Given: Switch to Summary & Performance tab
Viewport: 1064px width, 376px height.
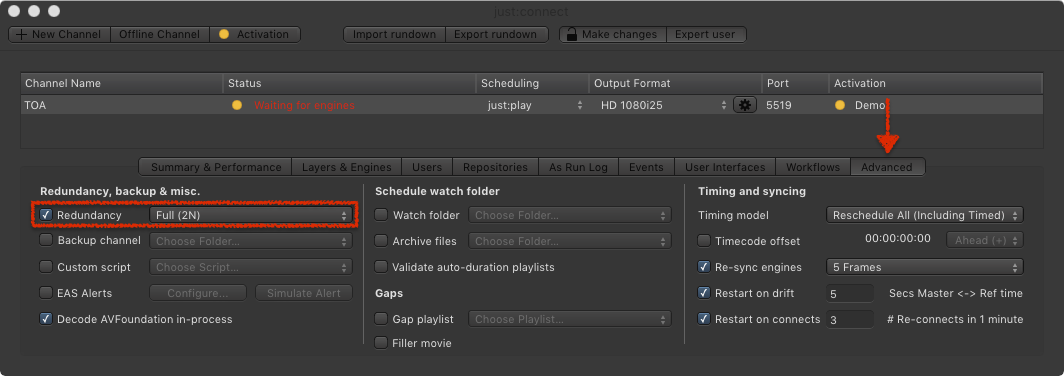Looking at the screenshot, I should (x=215, y=167).
